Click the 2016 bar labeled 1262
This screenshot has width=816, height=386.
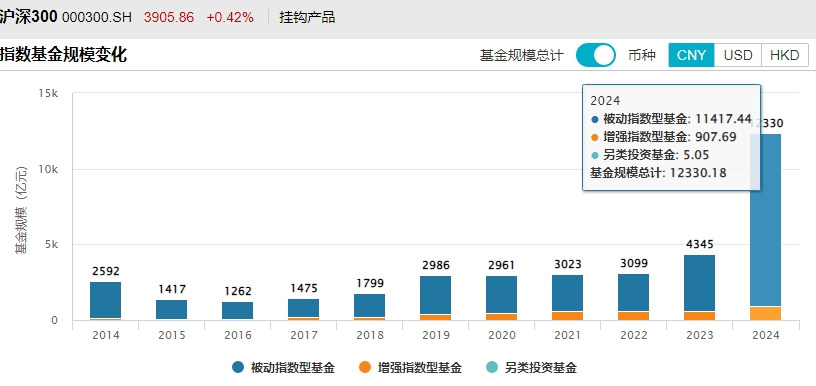click(238, 310)
